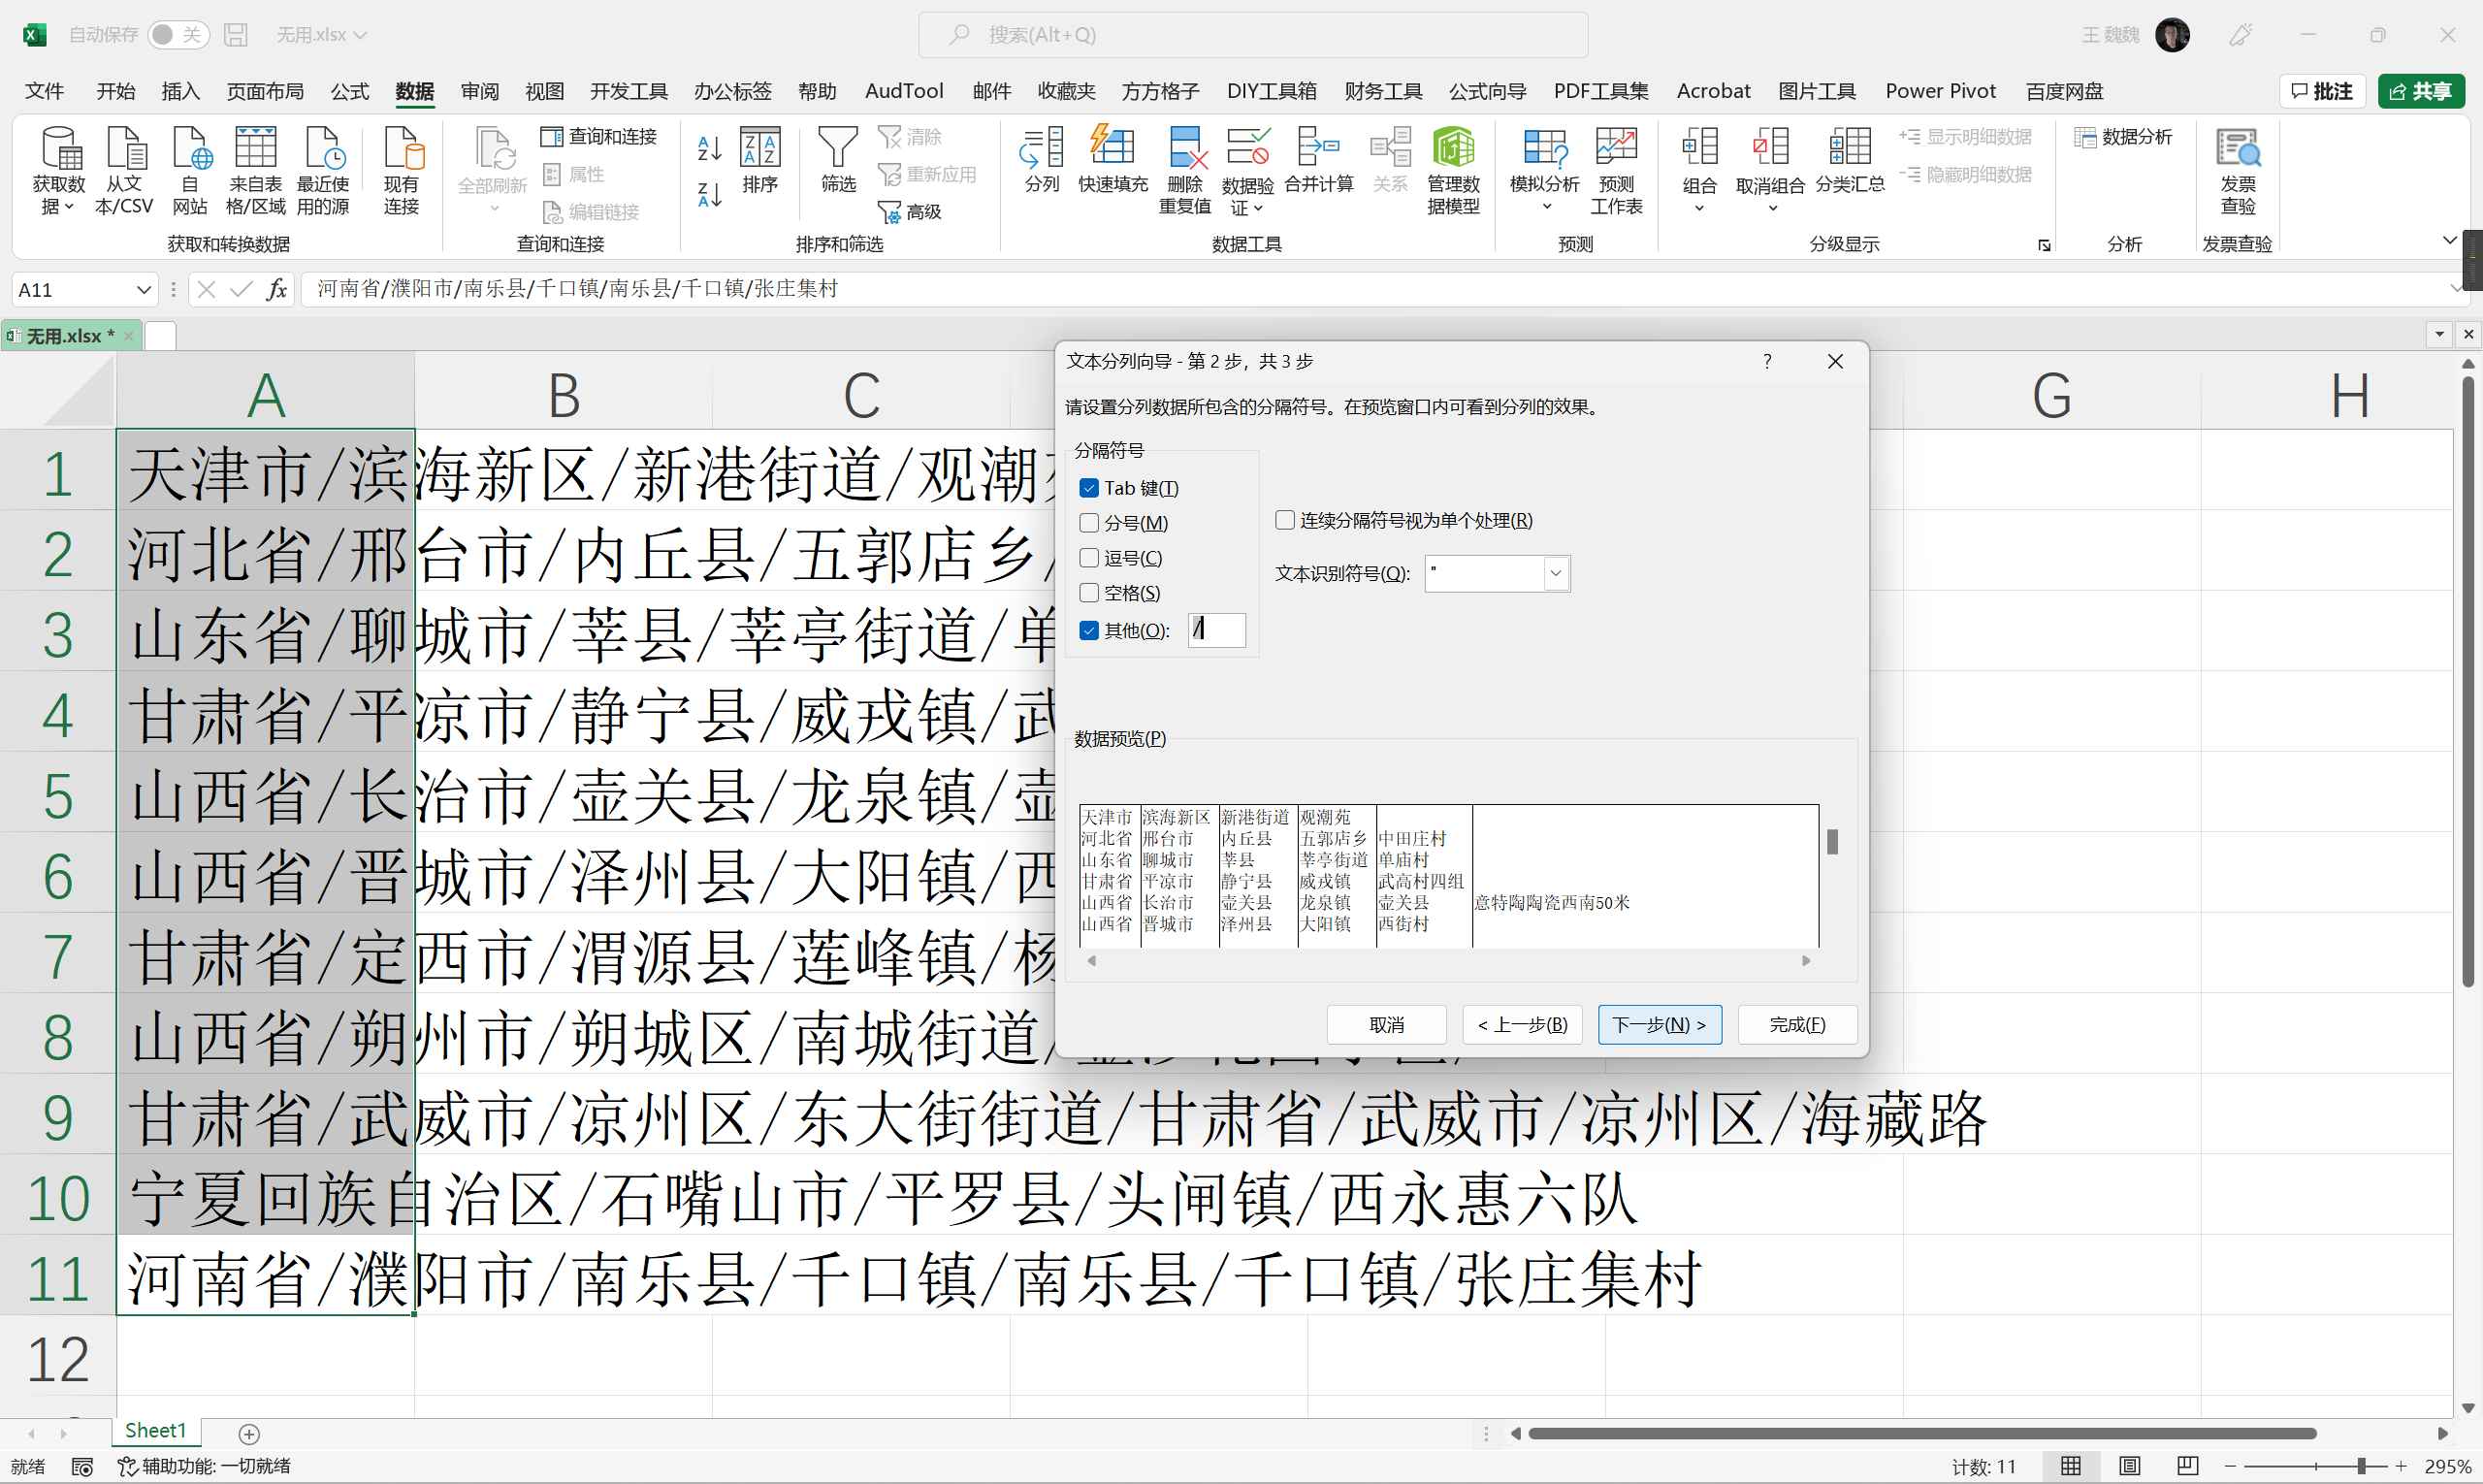Expand the Name Box dropdown arrow

point(143,290)
